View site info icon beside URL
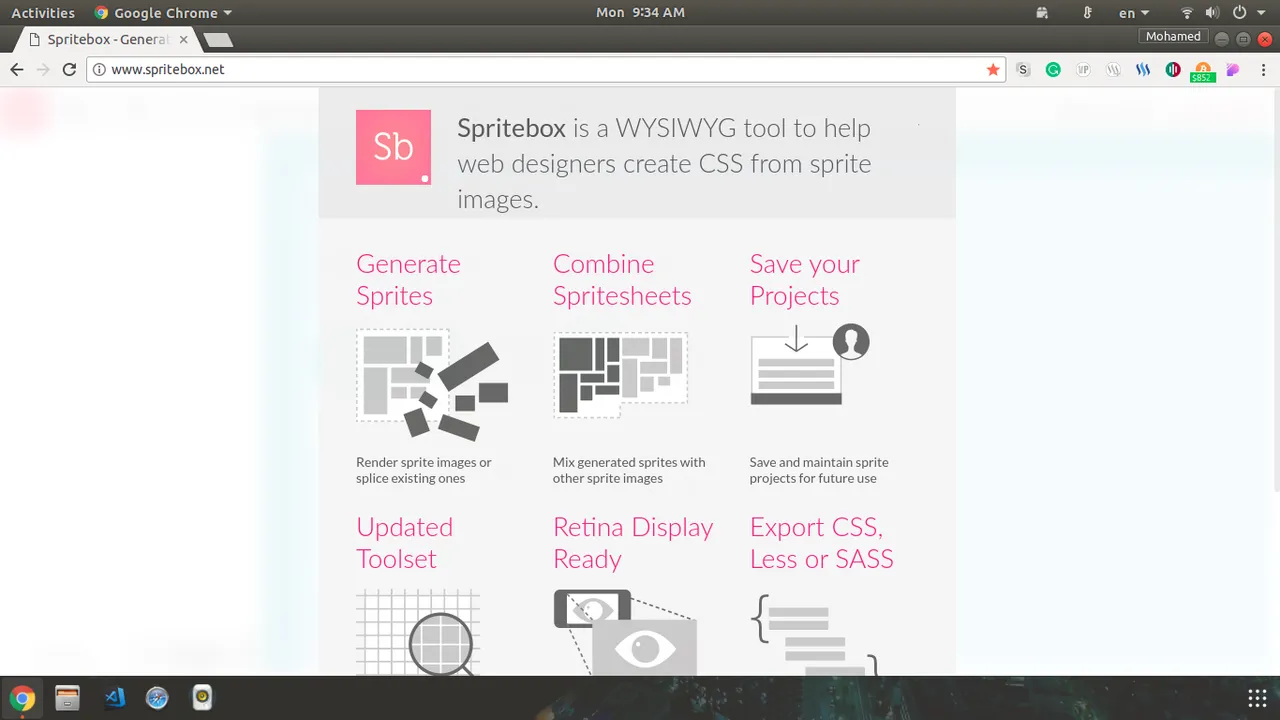The height and width of the screenshot is (720, 1280). 99,69
